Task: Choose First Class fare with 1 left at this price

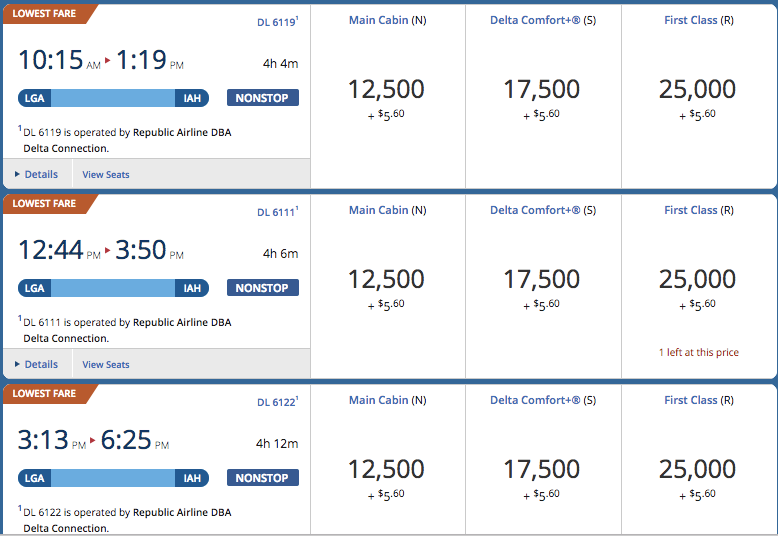Action: 697,288
